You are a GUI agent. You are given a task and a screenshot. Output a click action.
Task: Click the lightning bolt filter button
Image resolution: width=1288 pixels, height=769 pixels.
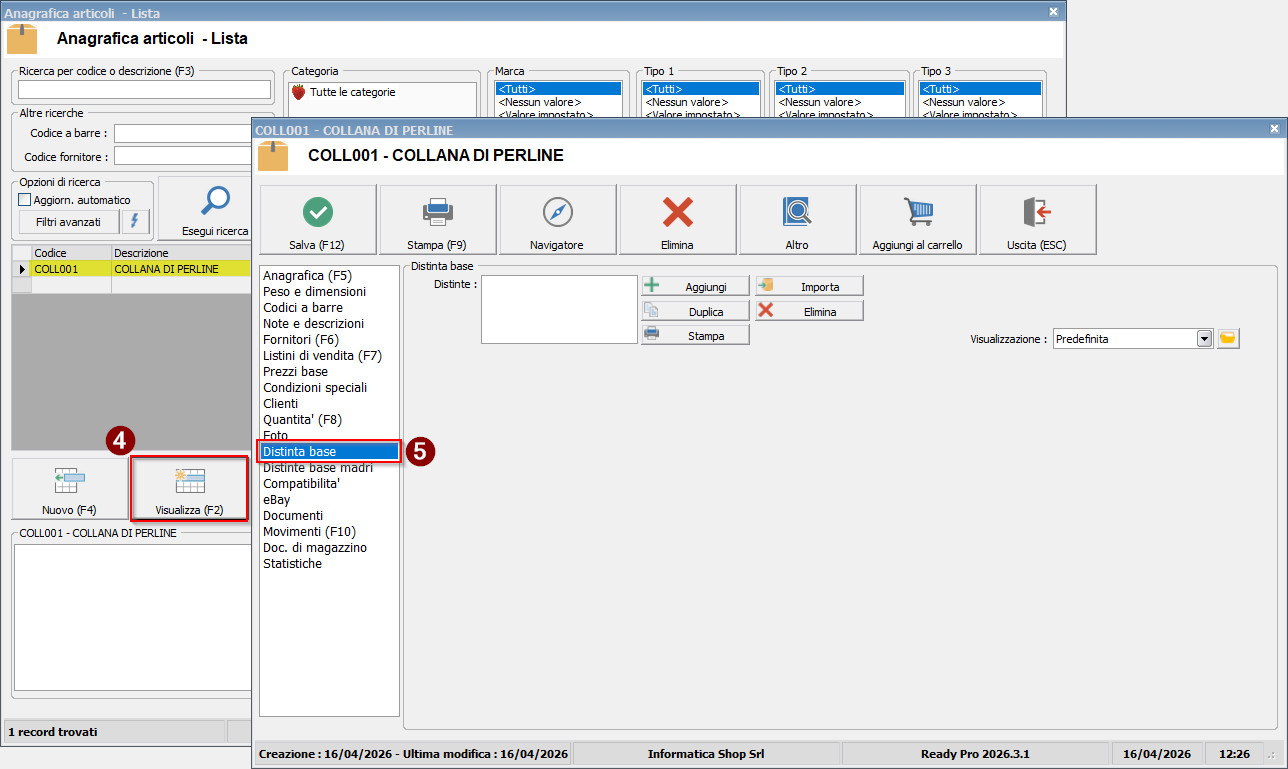coord(135,222)
